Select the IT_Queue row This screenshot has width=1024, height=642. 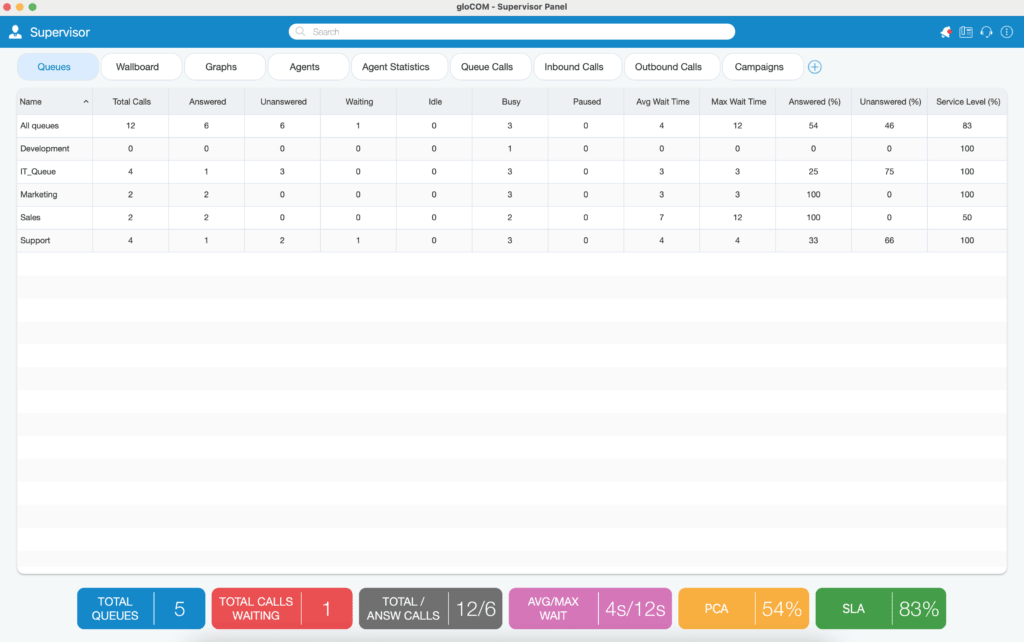pos(512,172)
